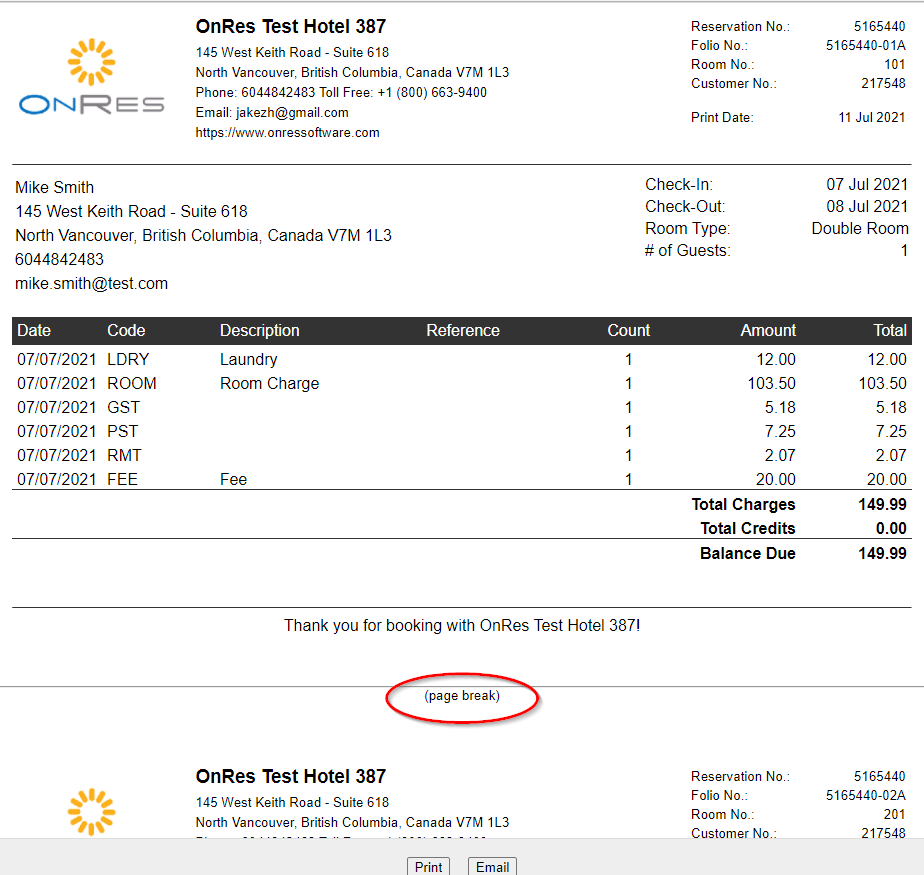The width and height of the screenshot is (924, 875).
Task: Click the Total column header
Action: click(x=890, y=331)
